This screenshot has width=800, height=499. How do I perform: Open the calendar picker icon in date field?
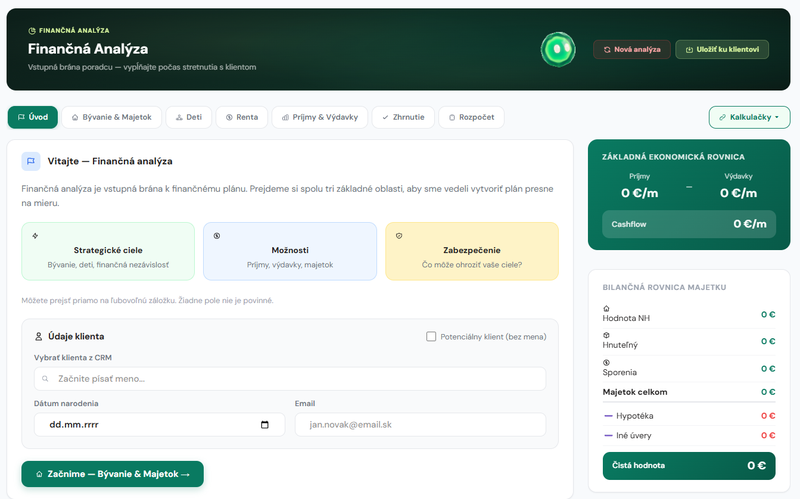(x=264, y=425)
